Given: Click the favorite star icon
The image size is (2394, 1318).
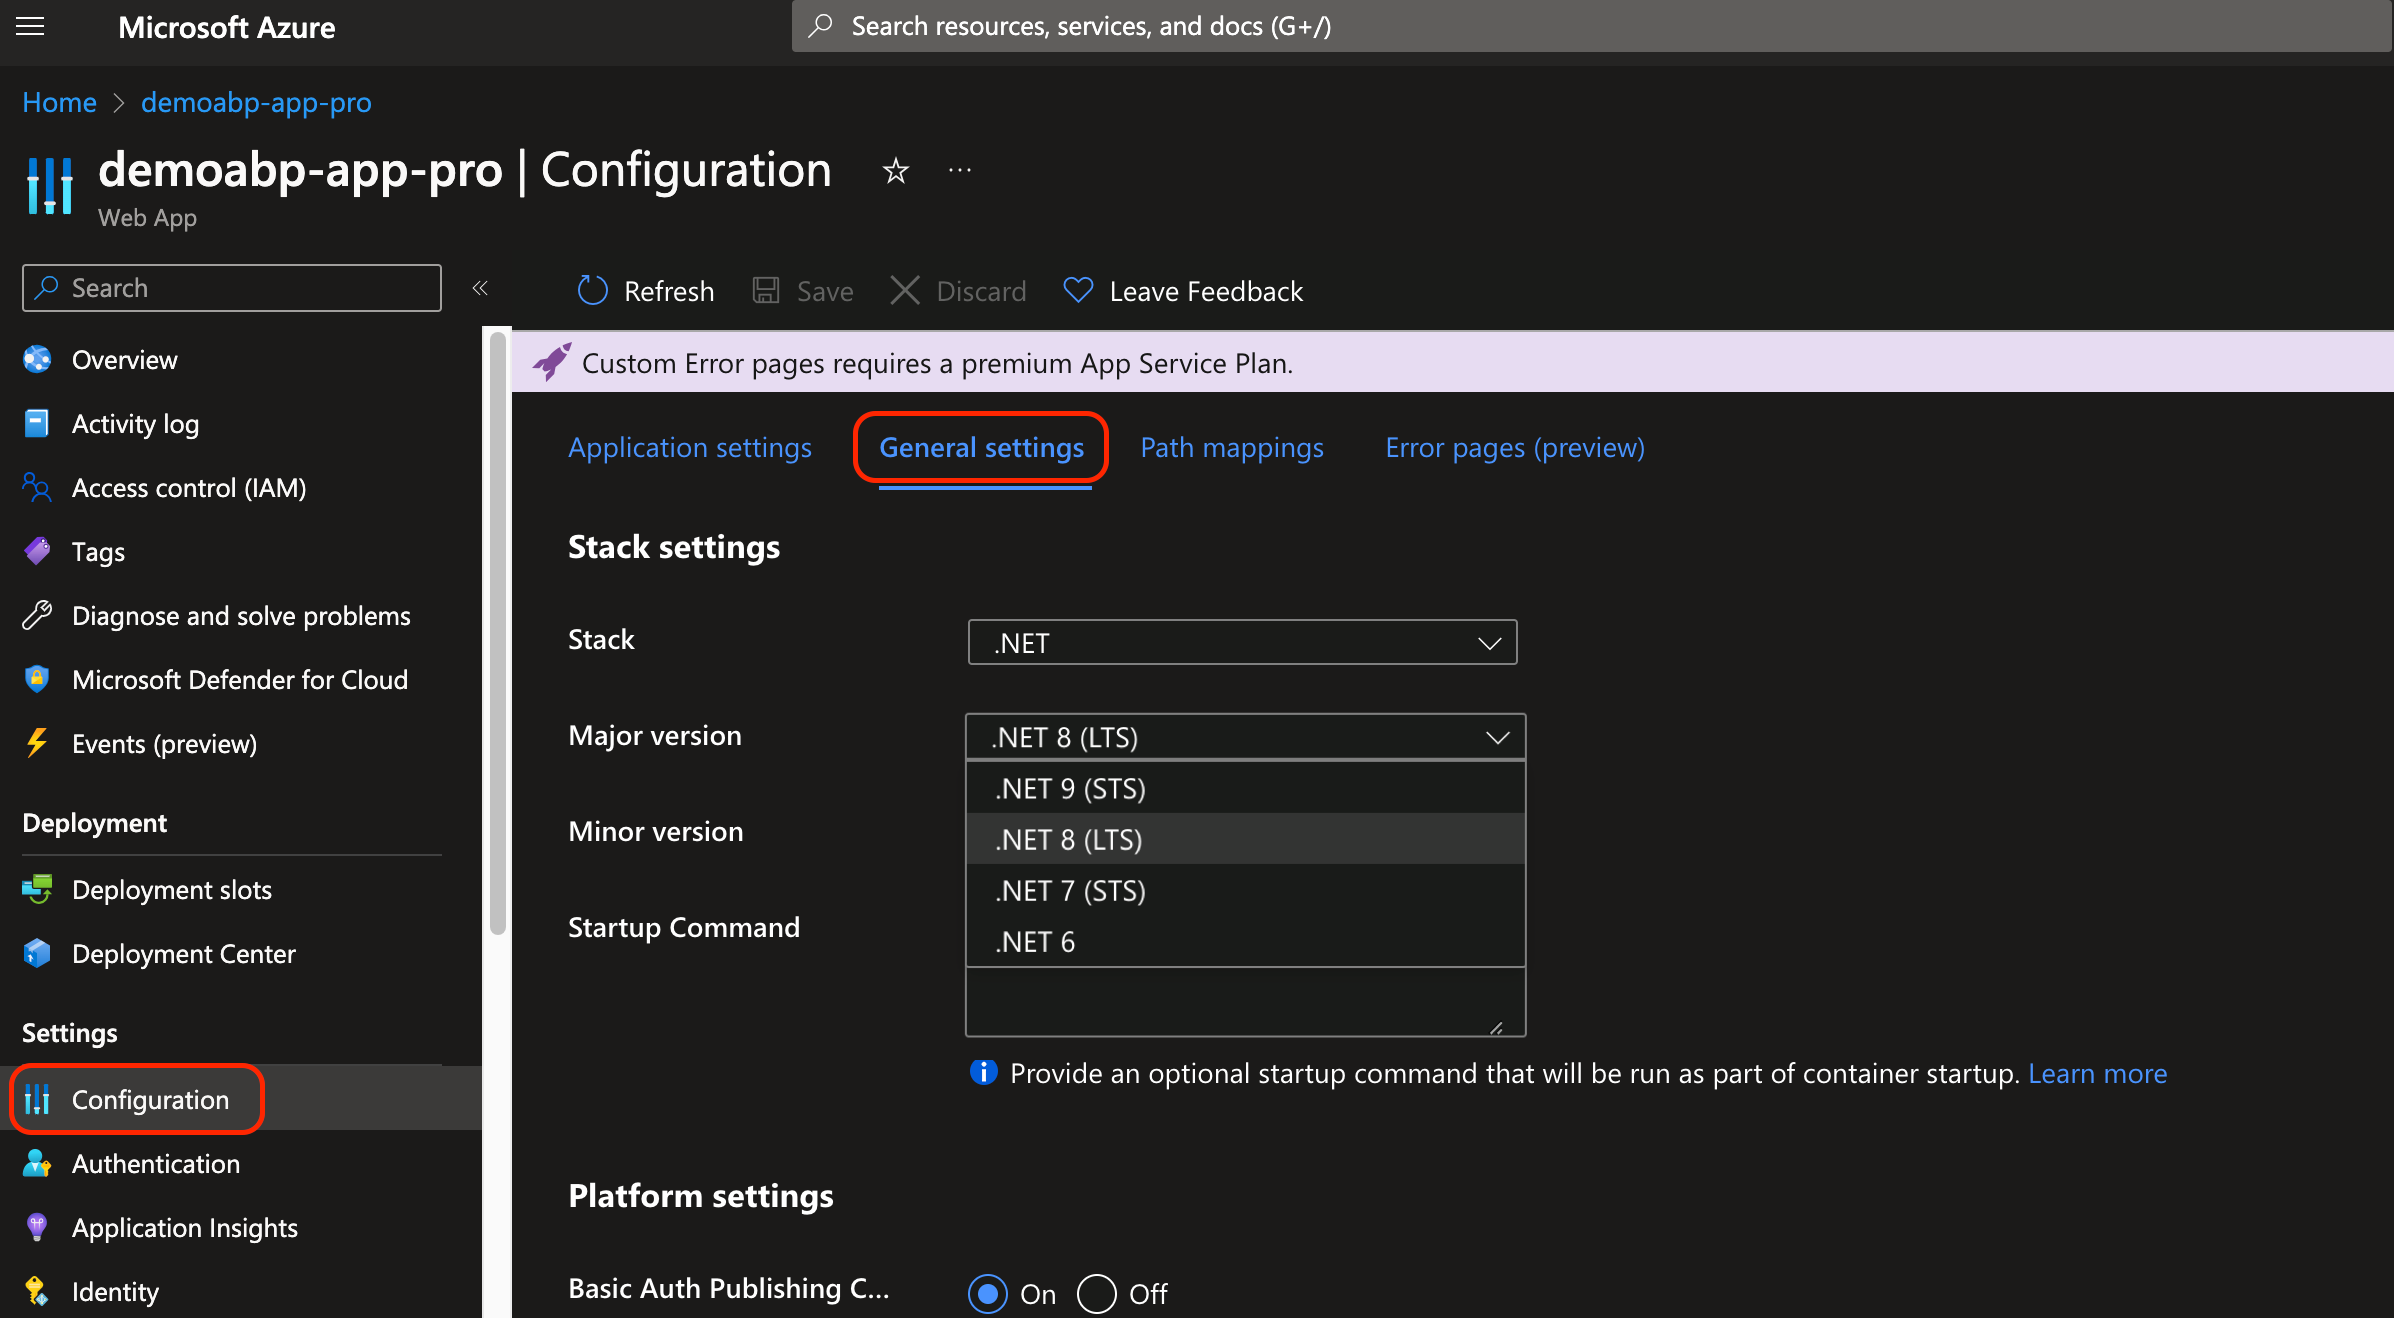Looking at the screenshot, I should tap(895, 171).
